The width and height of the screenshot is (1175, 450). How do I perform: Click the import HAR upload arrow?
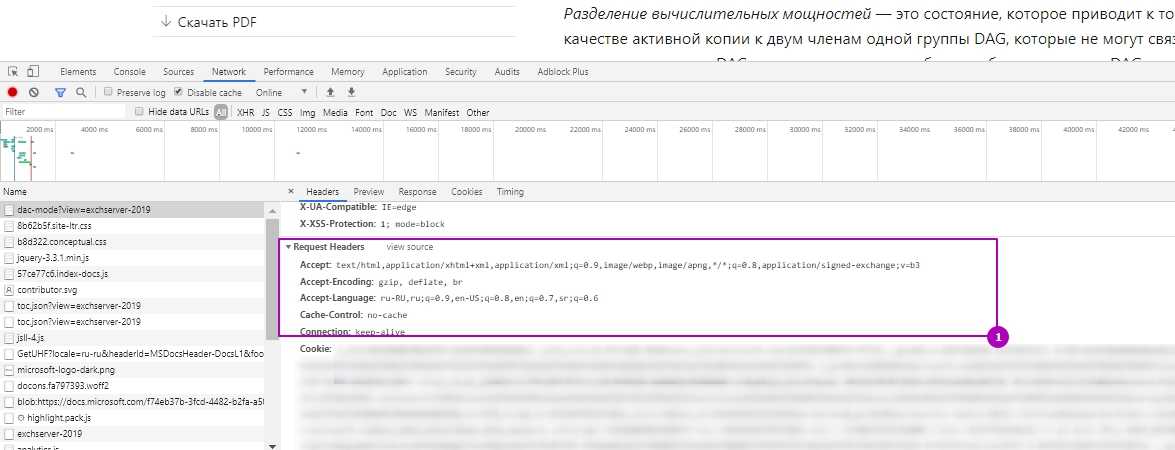tap(331, 92)
